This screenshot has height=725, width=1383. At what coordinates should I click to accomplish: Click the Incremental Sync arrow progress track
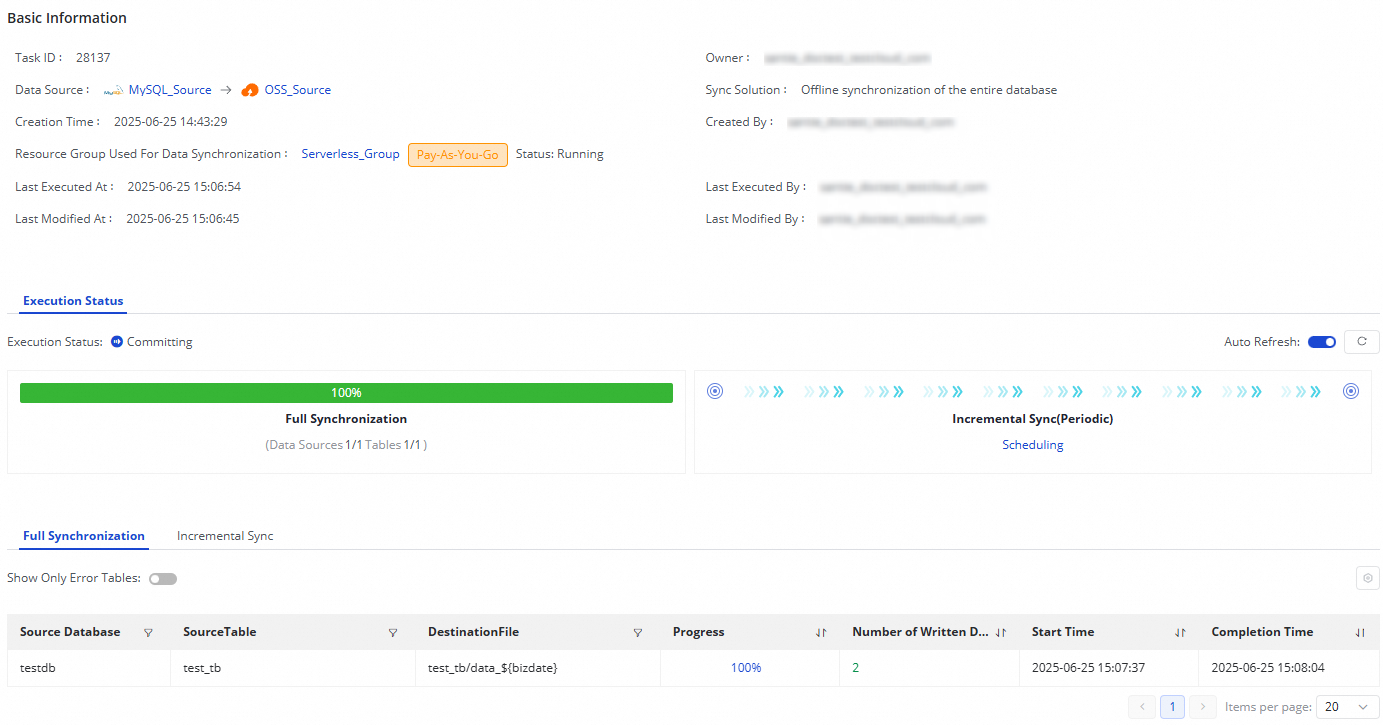(x=1033, y=392)
